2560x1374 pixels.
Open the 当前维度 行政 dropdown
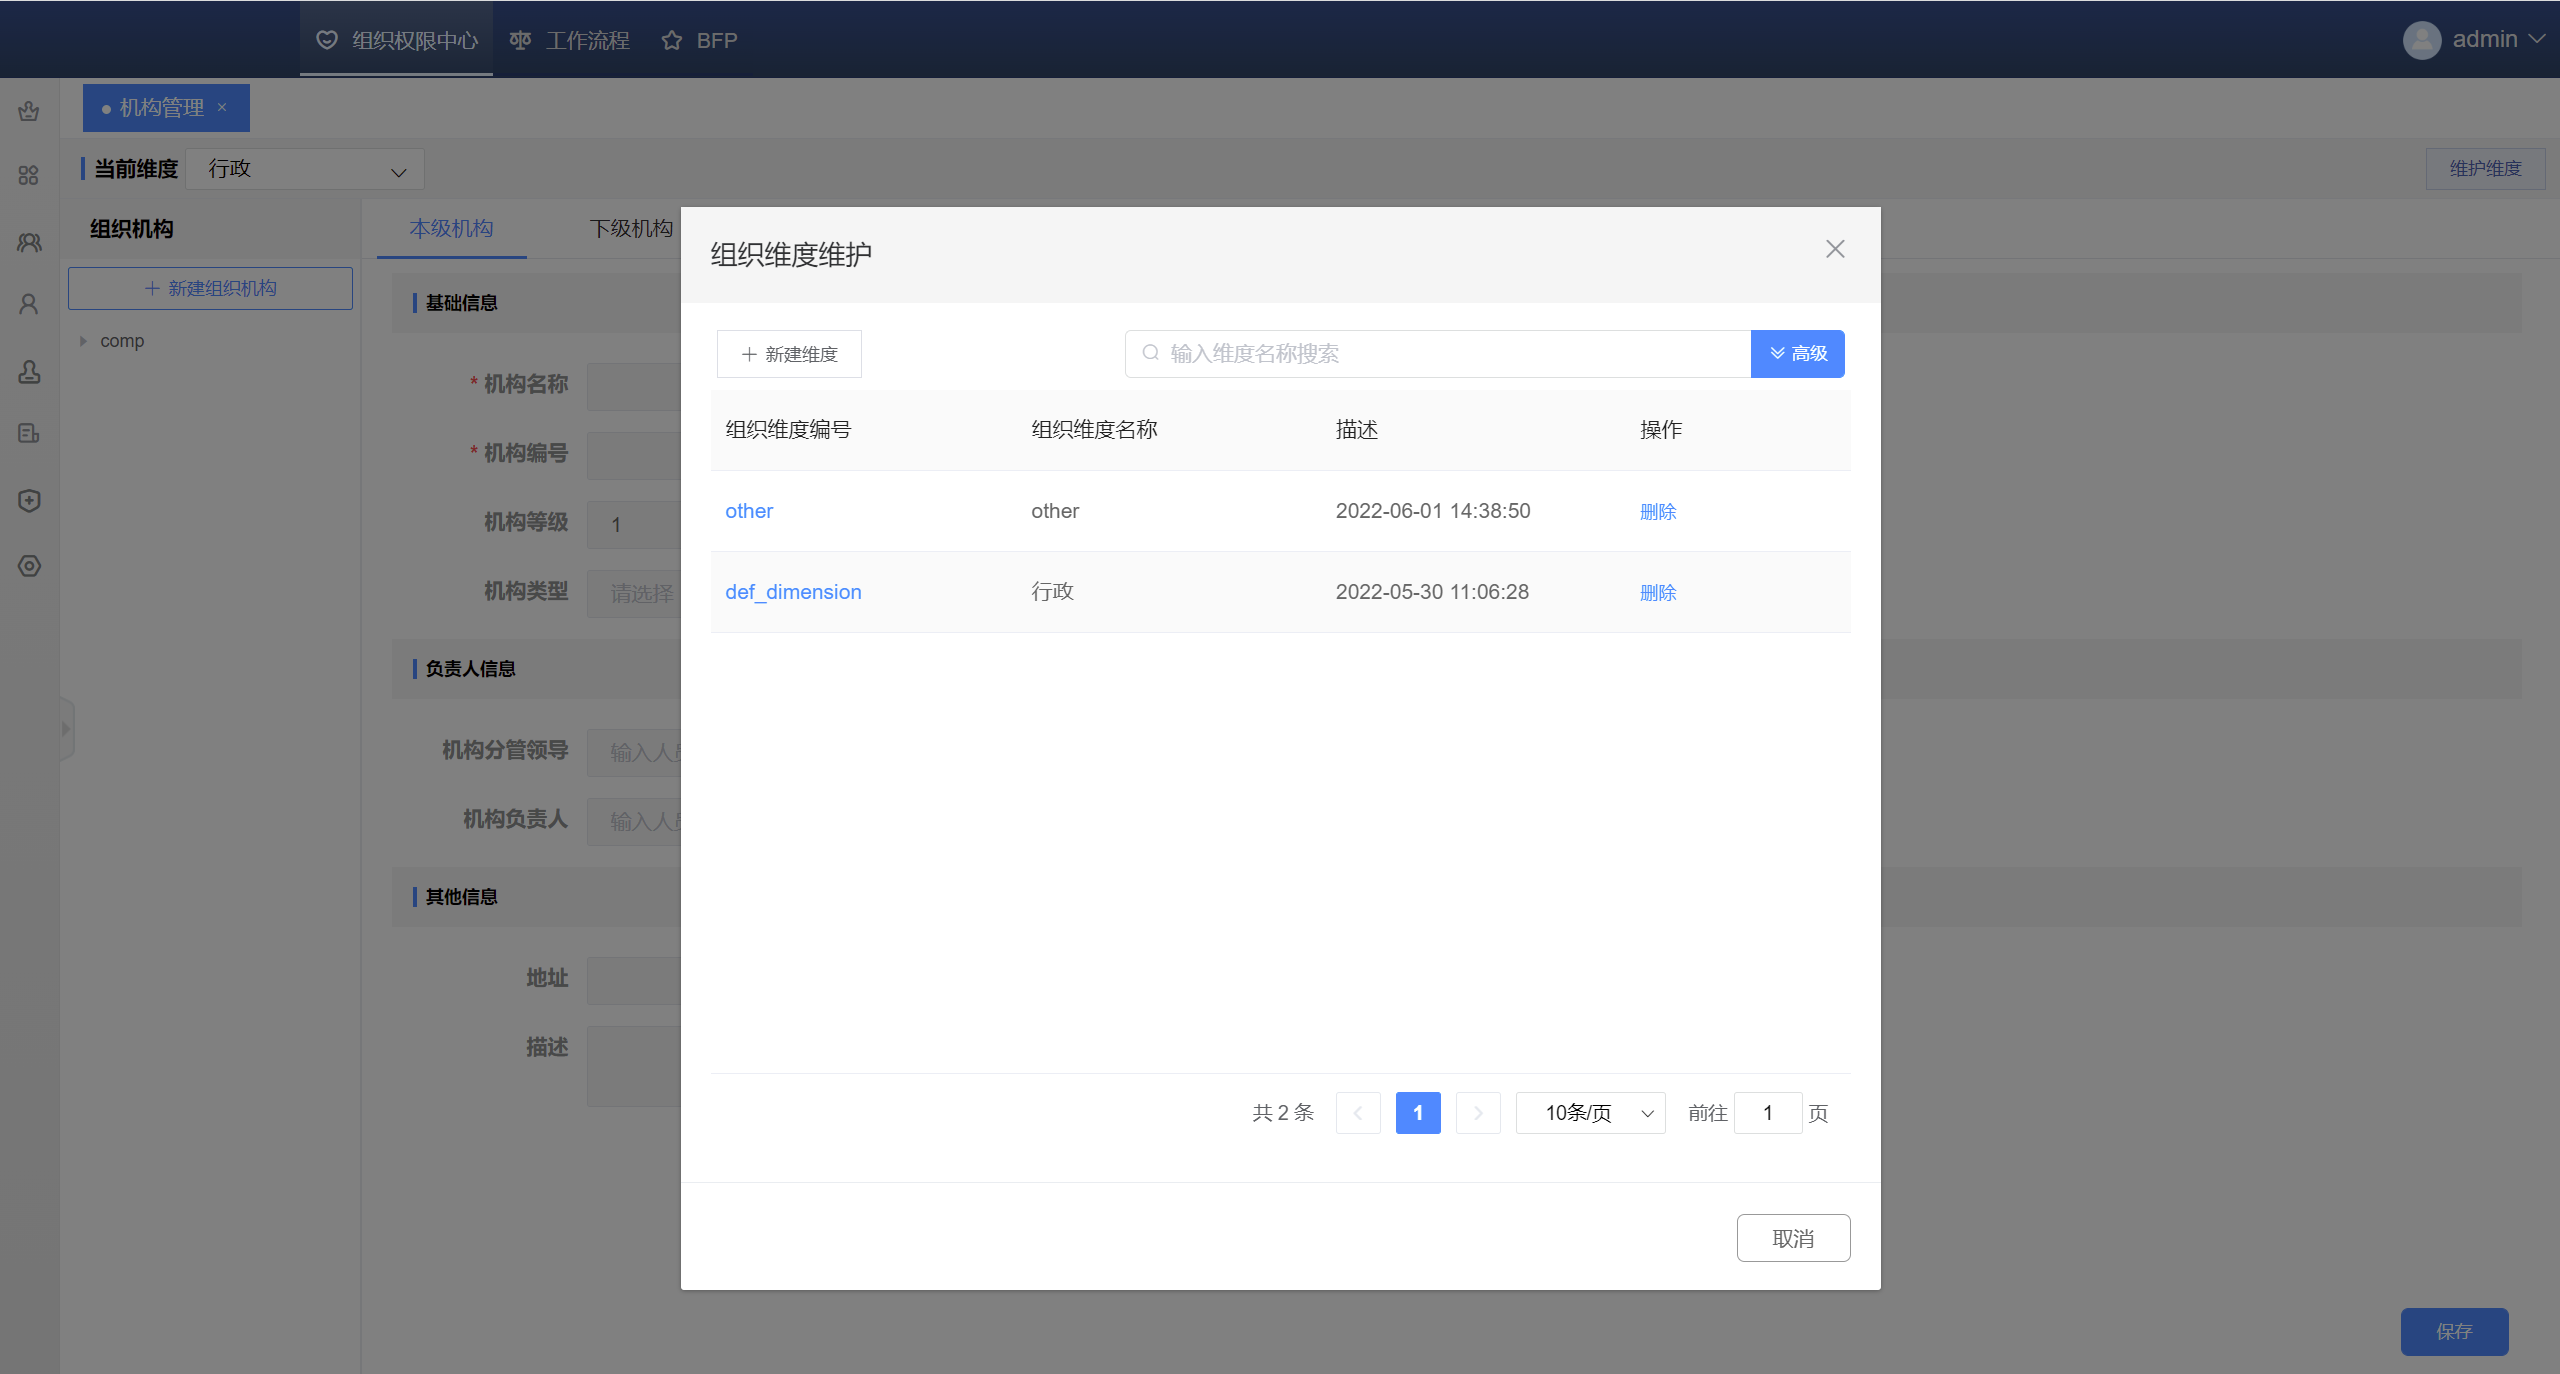click(305, 169)
